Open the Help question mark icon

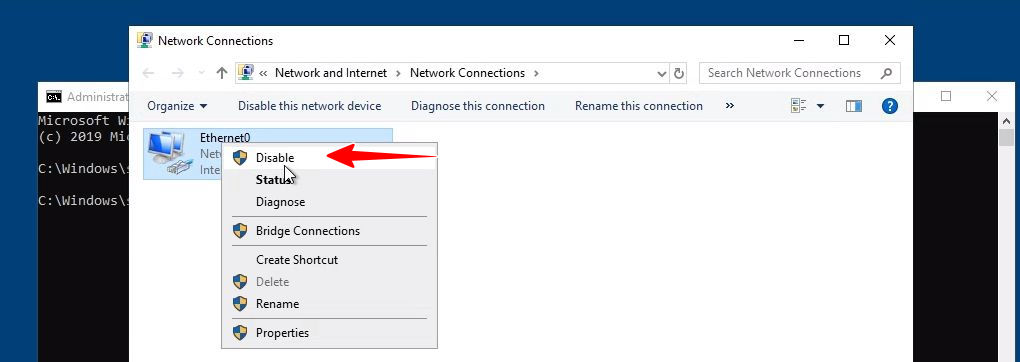pos(889,106)
